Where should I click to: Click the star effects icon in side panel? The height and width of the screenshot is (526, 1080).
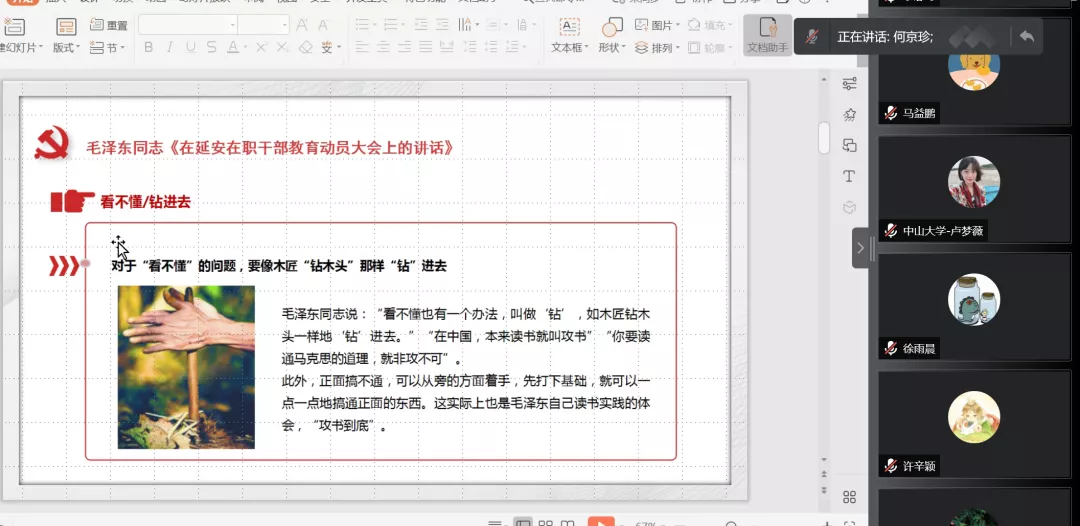[x=850, y=114]
